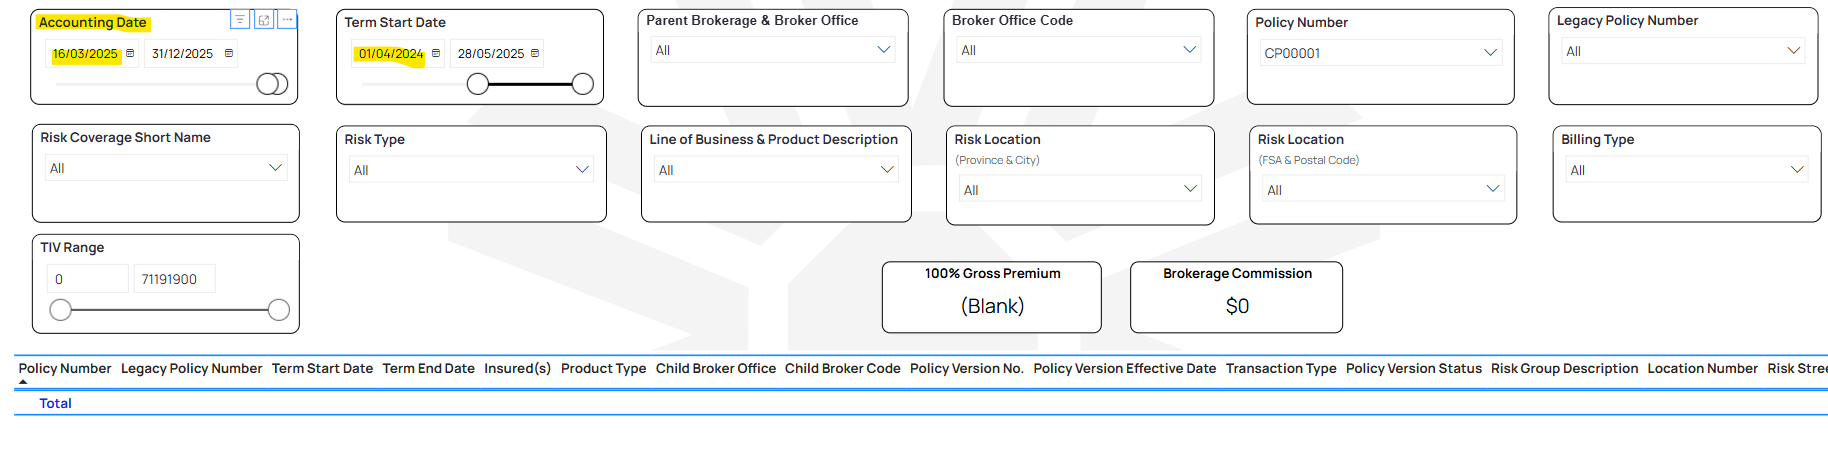Click the TIV Range maximum field 71191900
Image resolution: width=1828 pixels, height=465 pixels.
174,279
